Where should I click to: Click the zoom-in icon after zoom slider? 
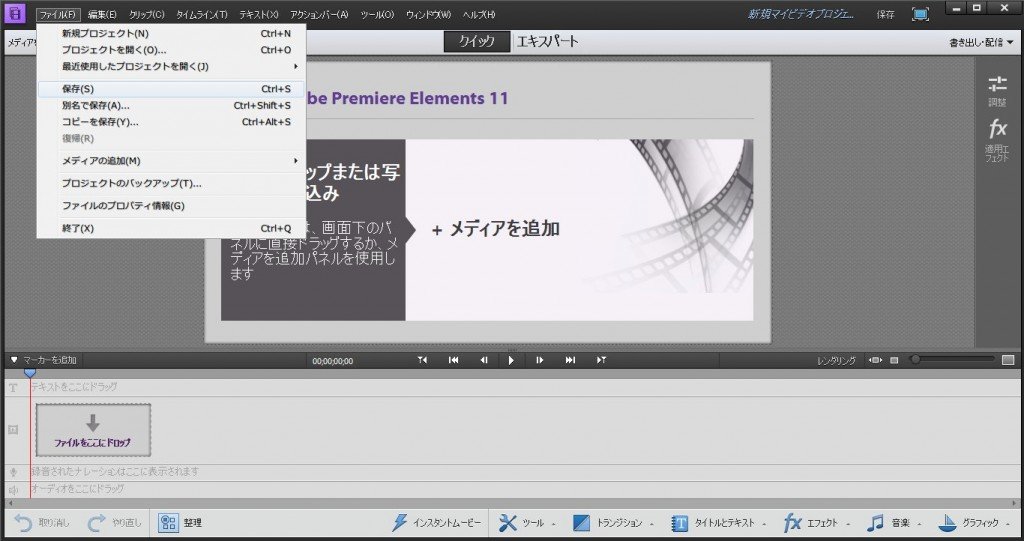point(1008,360)
